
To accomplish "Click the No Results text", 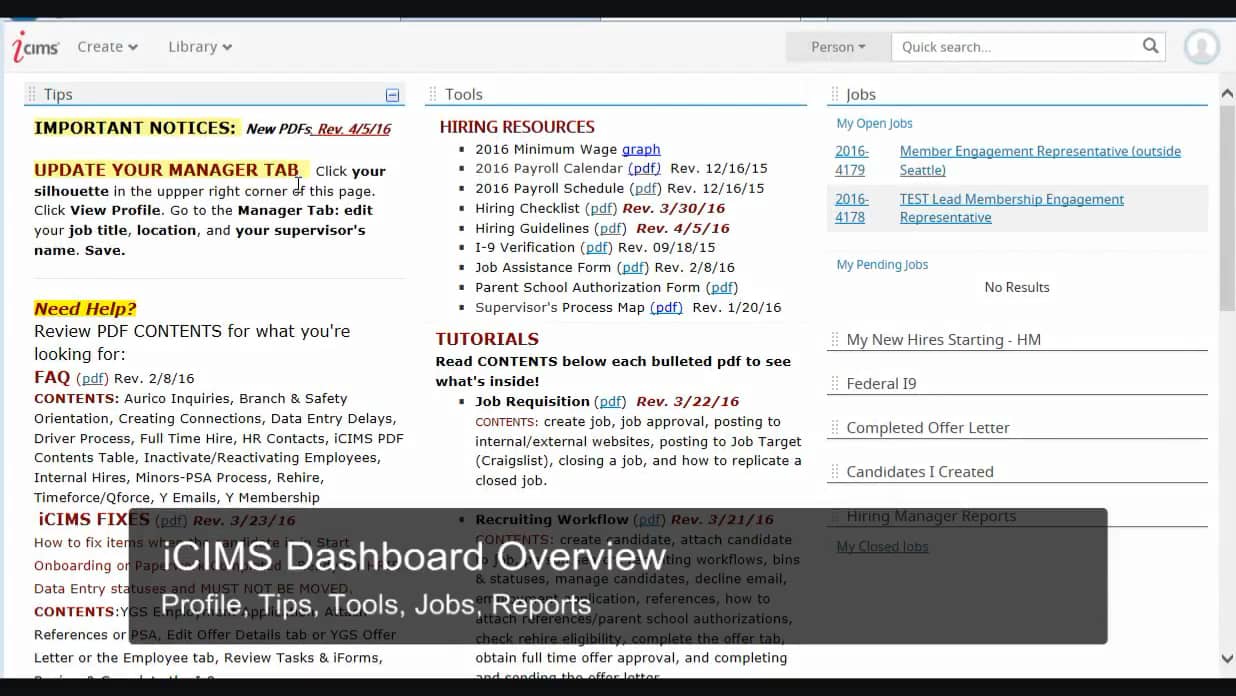I will coord(1017,287).
